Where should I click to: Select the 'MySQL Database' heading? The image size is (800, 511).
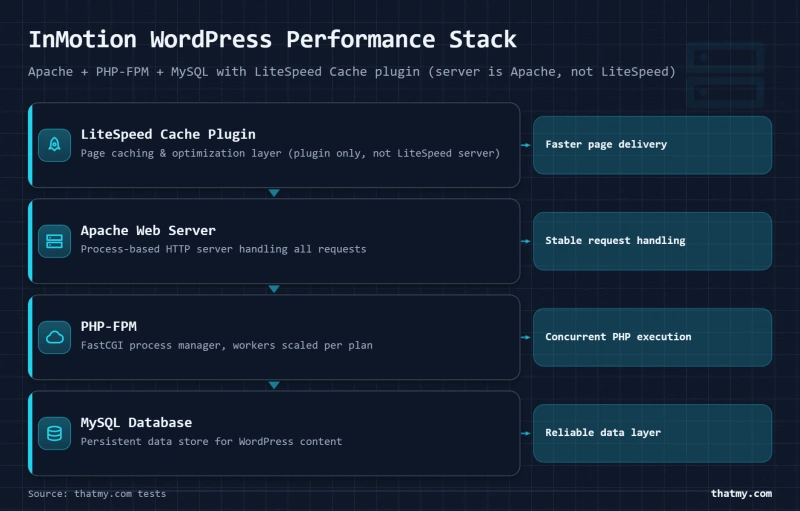click(x=136, y=423)
